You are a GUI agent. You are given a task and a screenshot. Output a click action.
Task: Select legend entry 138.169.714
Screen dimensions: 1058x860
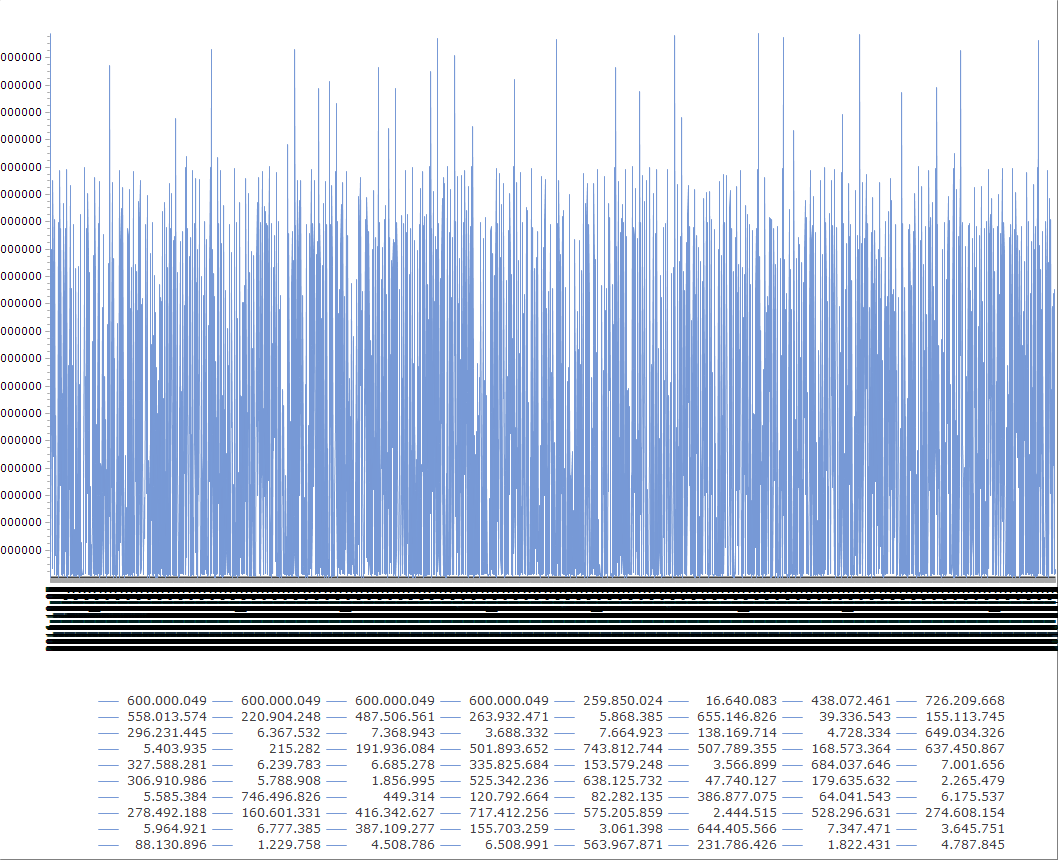(x=737, y=733)
